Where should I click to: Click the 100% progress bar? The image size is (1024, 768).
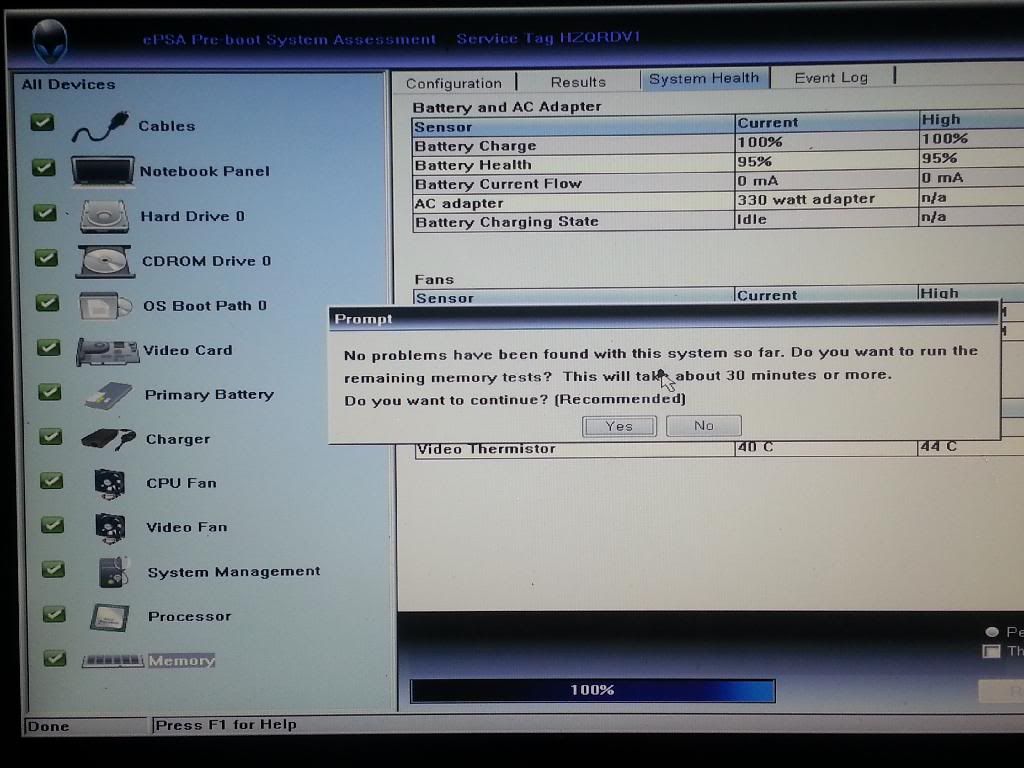[592, 691]
